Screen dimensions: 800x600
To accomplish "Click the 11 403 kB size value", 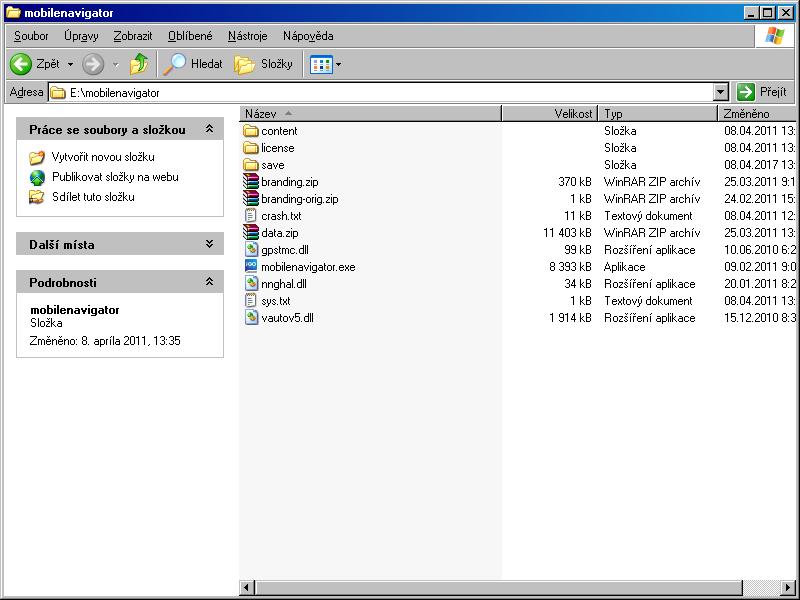I will click(x=567, y=233).
